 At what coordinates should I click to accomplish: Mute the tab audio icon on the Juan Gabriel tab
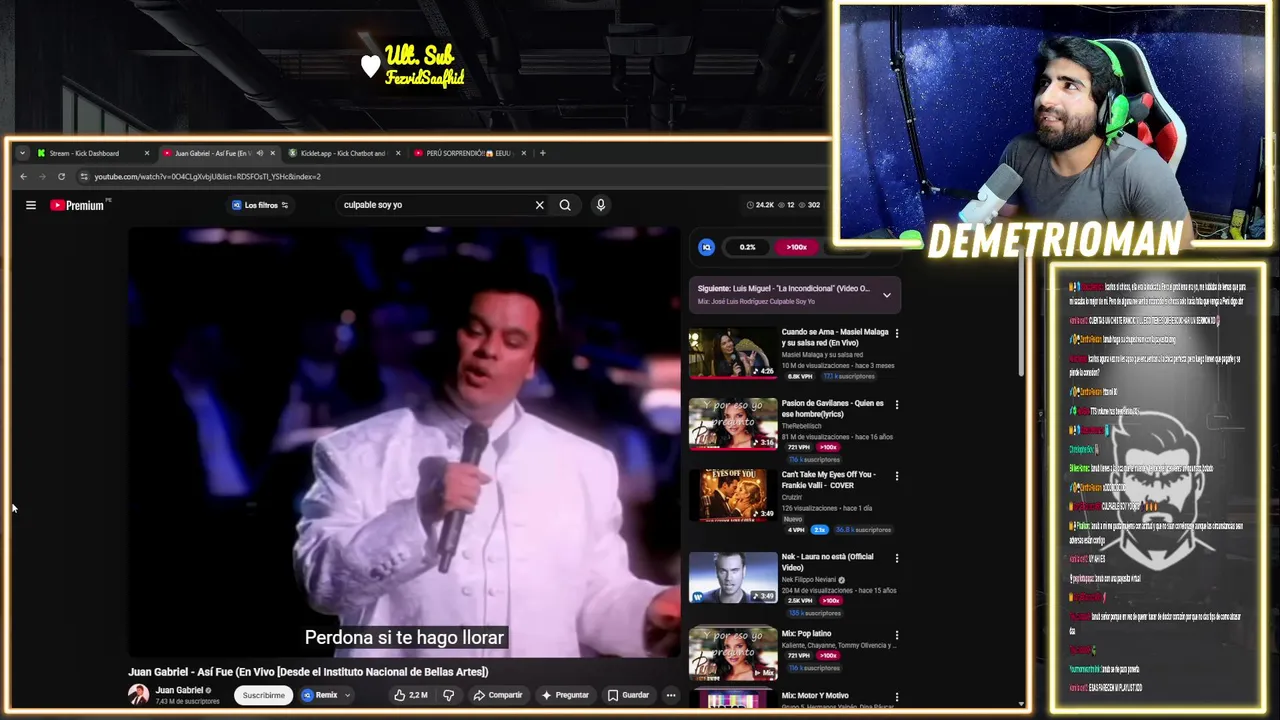[259, 153]
